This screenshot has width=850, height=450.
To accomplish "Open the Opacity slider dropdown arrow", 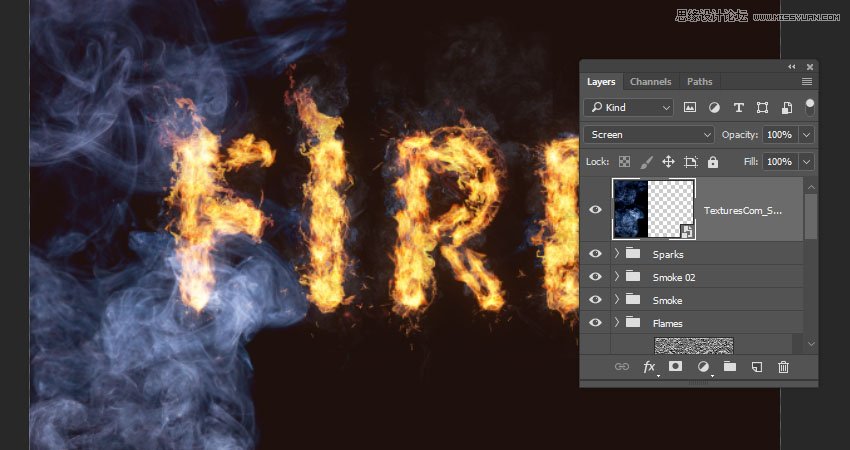I will [x=806, y=134].
